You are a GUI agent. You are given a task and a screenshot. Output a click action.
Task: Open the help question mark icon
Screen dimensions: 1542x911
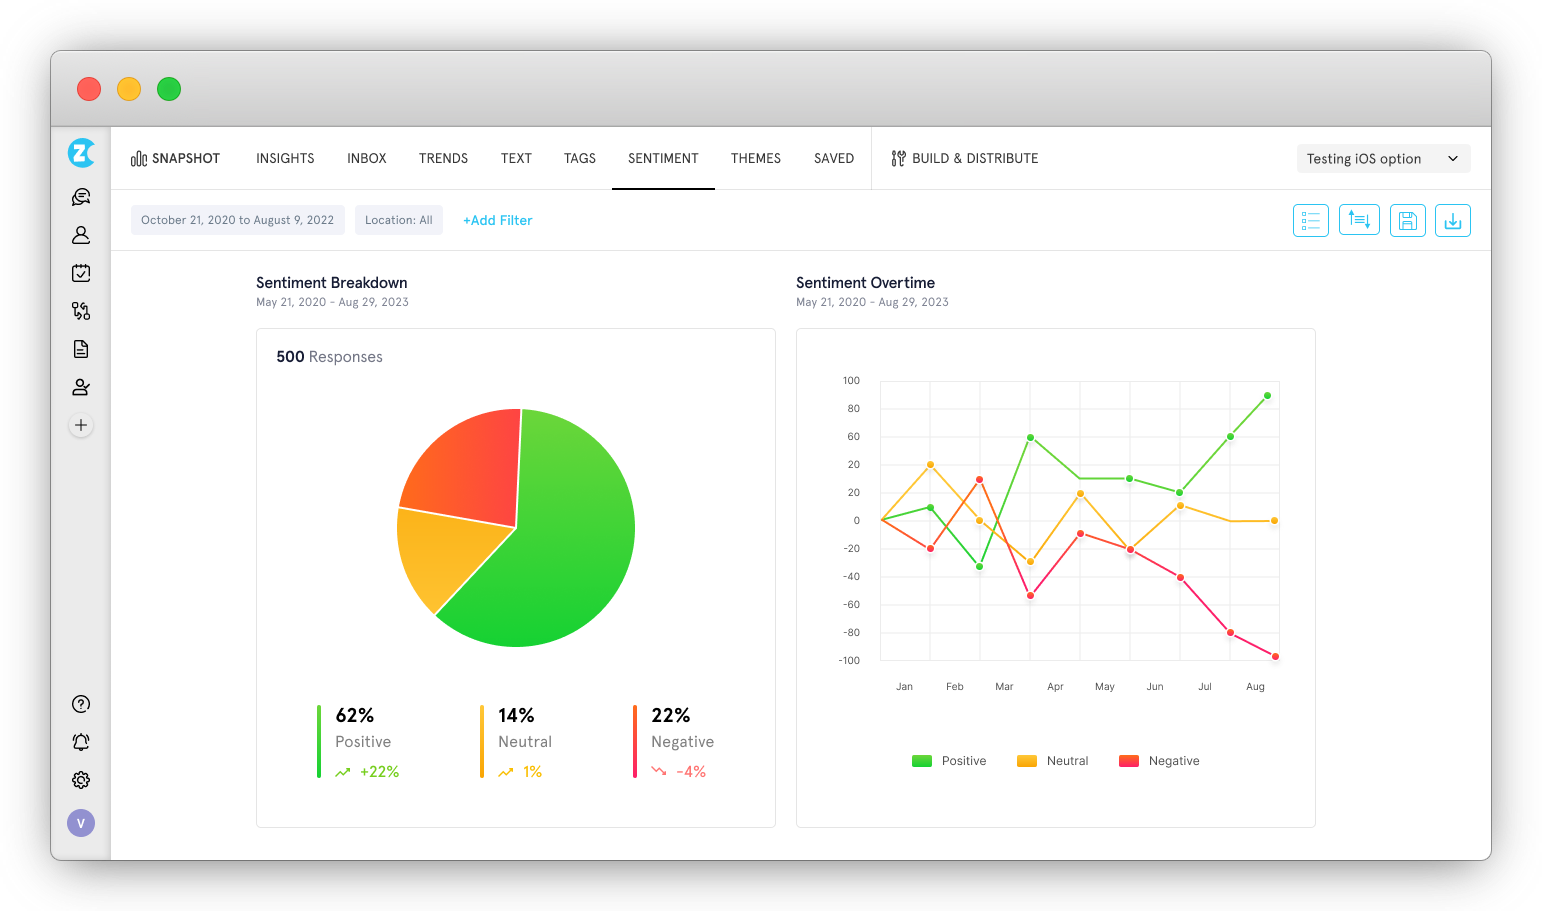coord(81,703)
